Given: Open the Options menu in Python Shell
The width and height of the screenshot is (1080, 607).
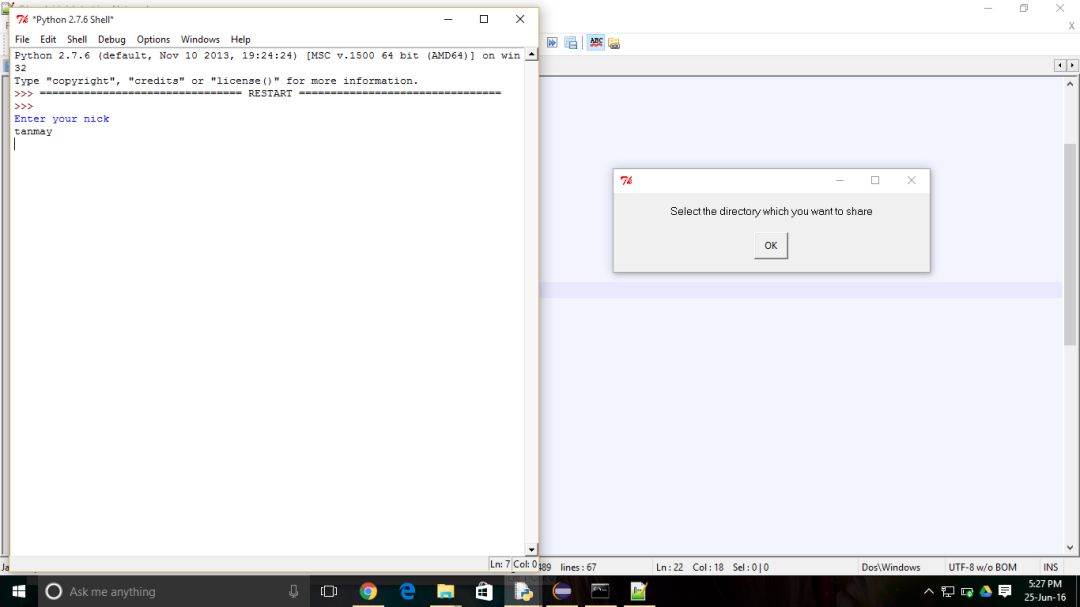Looking at the screenshot, I should (x=153, y=39).
